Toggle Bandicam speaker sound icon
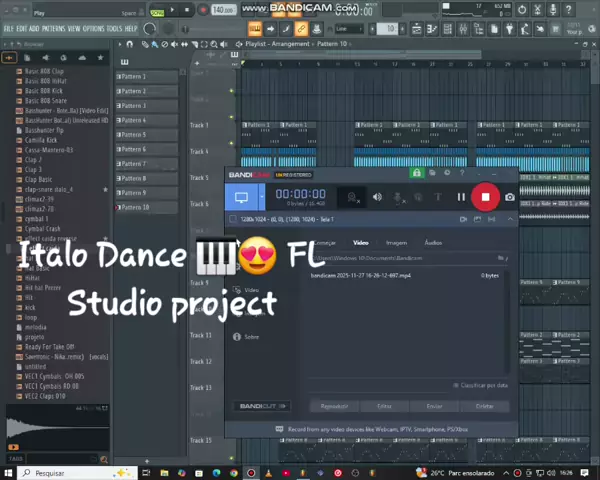The width and height of the screenshot is (600, 480). (377, 197)
